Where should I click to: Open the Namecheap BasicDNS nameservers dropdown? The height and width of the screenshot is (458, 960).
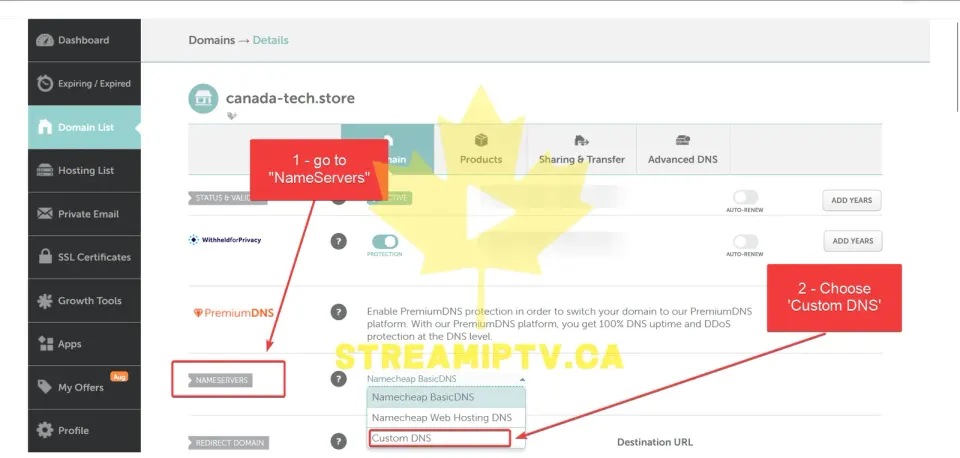(446, 379)
